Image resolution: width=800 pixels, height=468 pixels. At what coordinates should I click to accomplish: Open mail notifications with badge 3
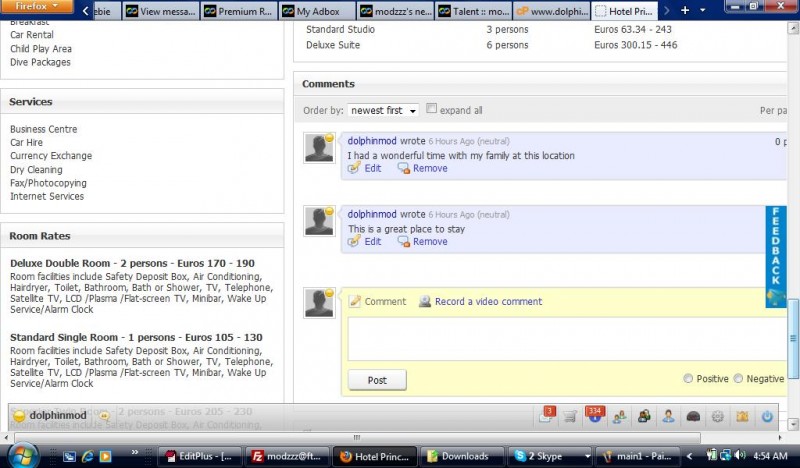pyautogui.click(x=545, y=416)
